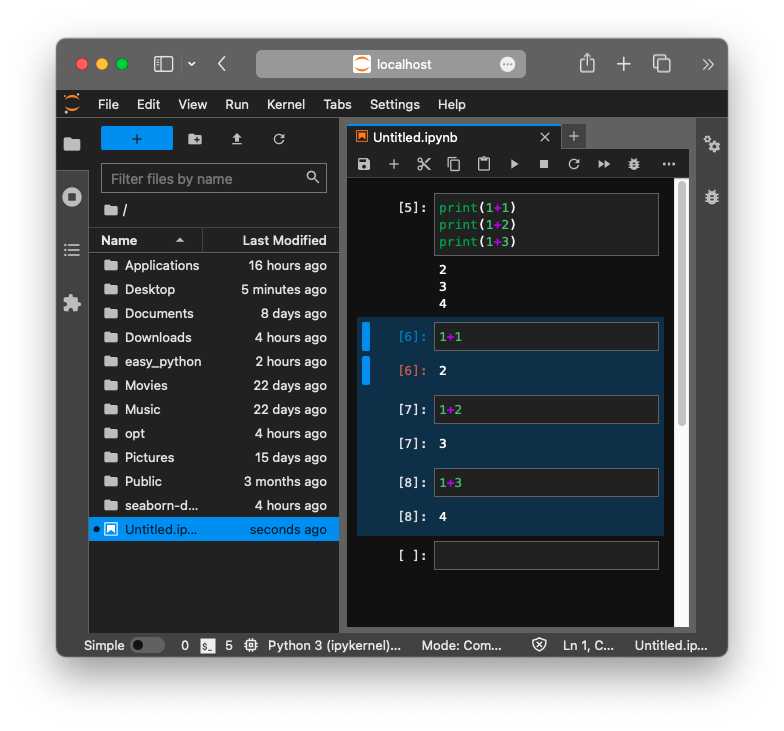Image resolution: width=784 pixels, height=731 pixels.
Task: Collapse cell [6] input with blue bar
Action: [366, 336]
